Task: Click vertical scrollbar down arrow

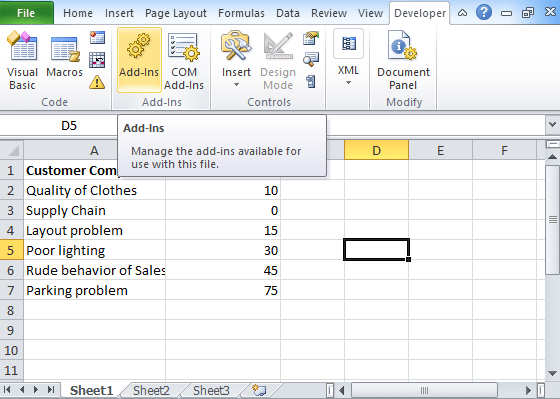Action: click(x=552, y=374)
